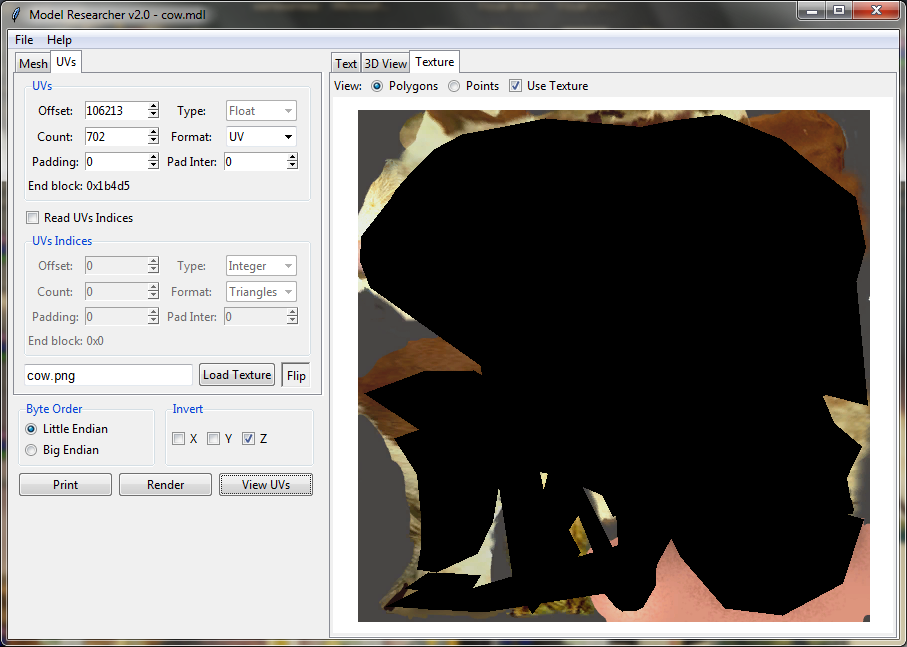Close the Model Researcher window
907x647 pixels.
[x=876, y=11]
